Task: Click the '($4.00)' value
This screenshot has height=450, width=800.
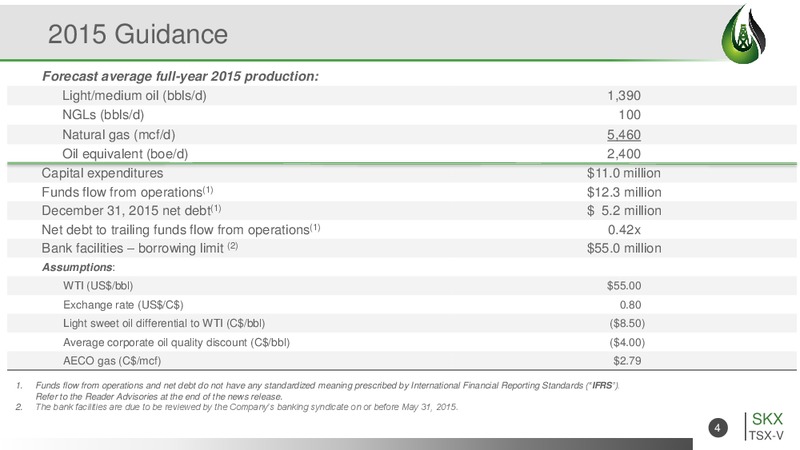Action: (627, 342)
